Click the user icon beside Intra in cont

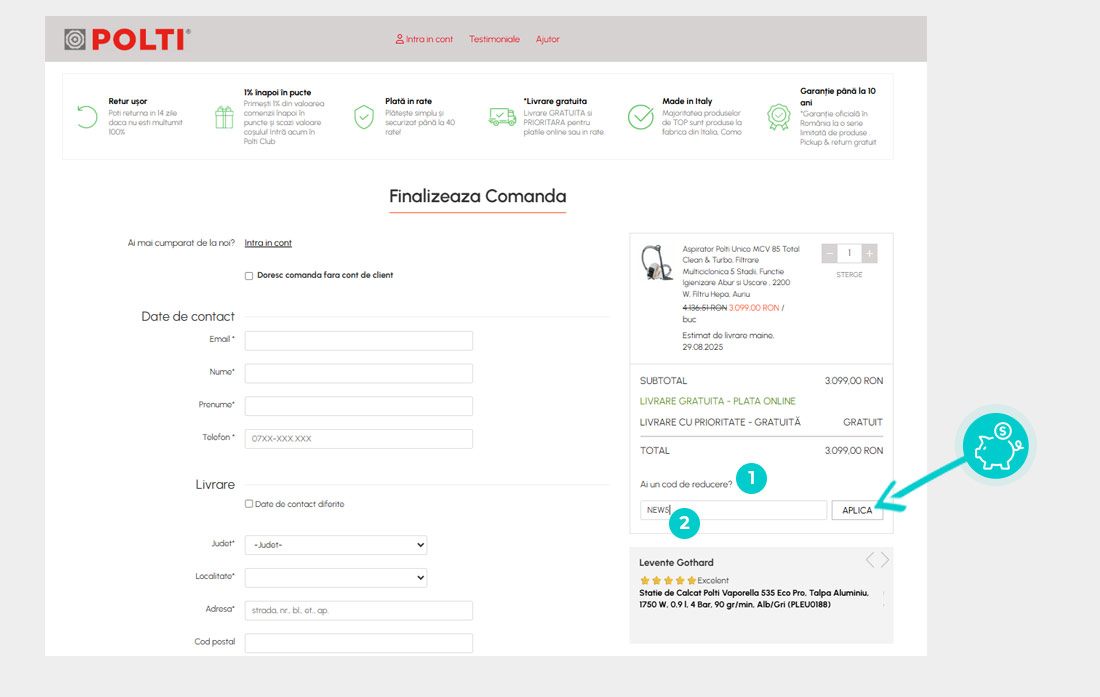(x=399, y=39)
